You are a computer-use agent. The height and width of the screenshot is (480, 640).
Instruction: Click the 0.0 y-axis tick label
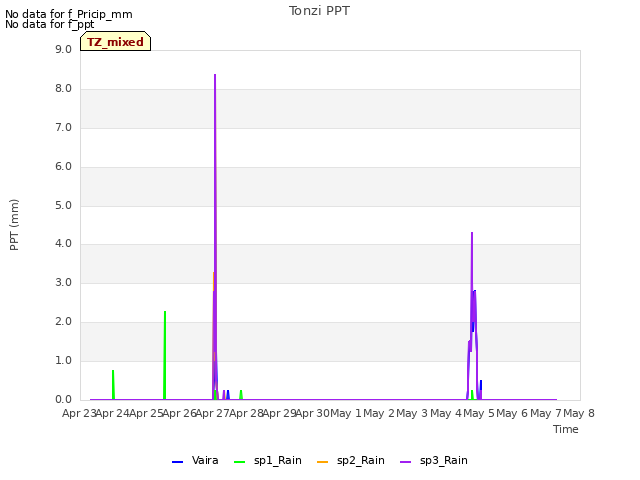tap(63, 399)
